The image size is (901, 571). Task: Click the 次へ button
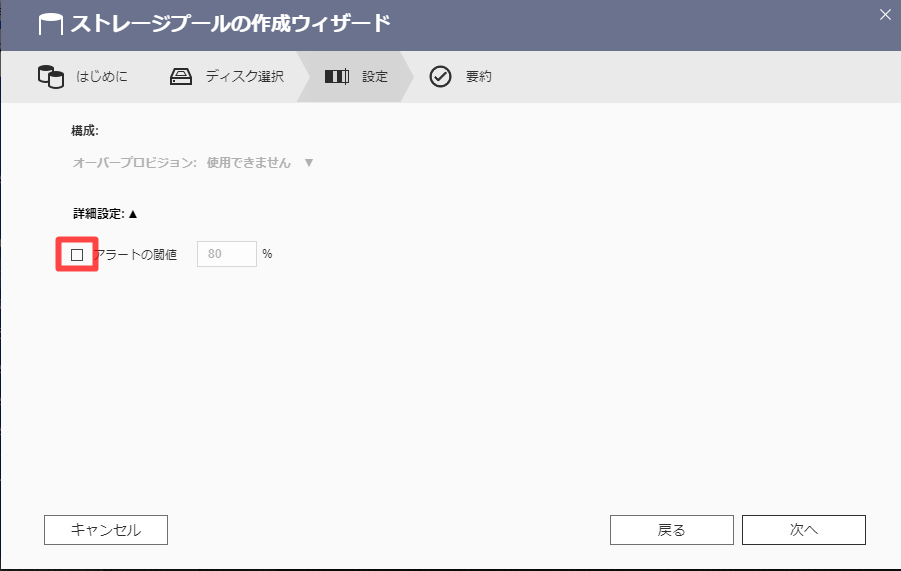(804, 530)
